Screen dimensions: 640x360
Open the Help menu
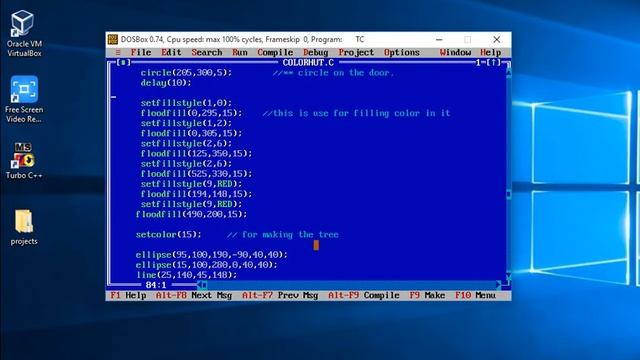(x=490, y=52)
